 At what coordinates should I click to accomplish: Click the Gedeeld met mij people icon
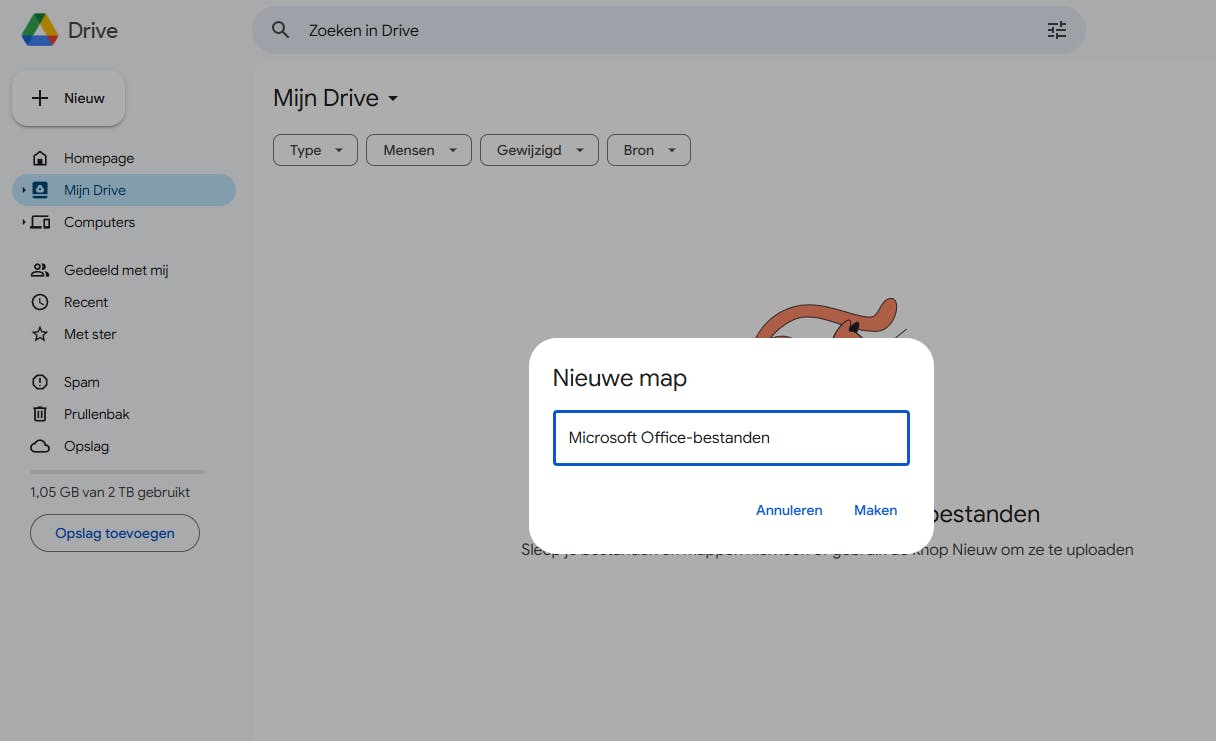[x=40, y=270]
